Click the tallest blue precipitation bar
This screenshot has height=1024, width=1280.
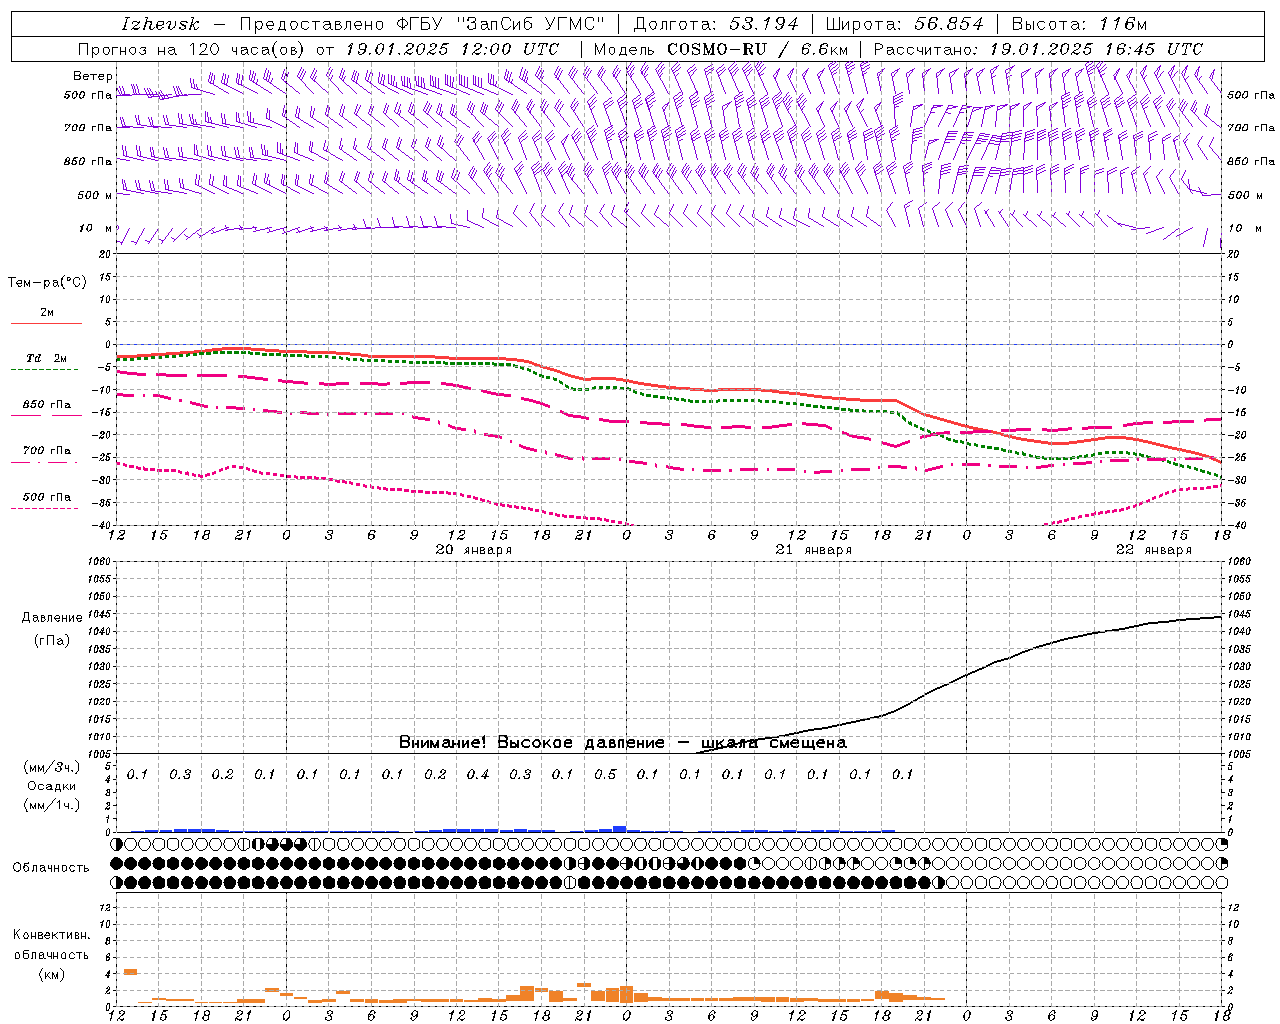(x=619, y=829)
